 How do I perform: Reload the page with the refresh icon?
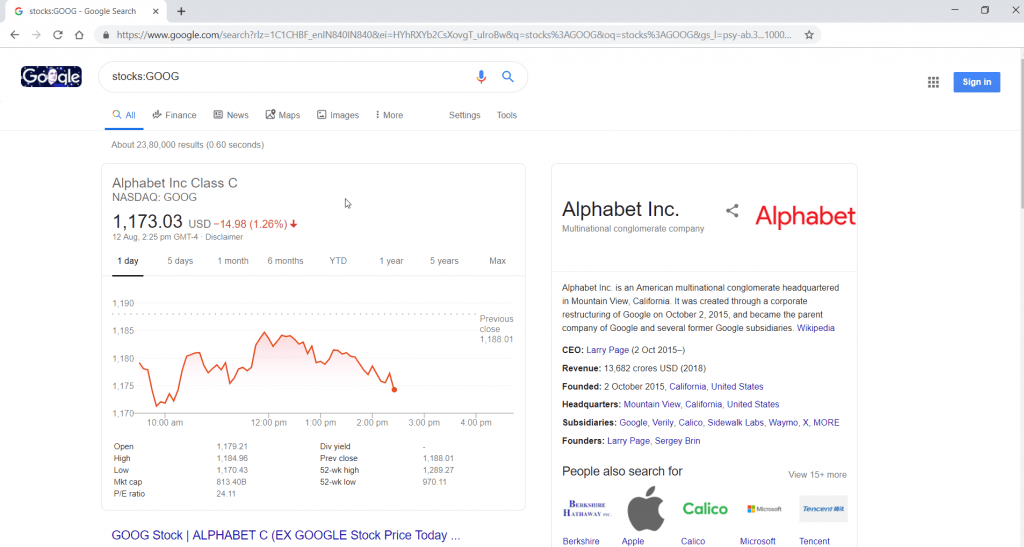[x=57, y=35]
